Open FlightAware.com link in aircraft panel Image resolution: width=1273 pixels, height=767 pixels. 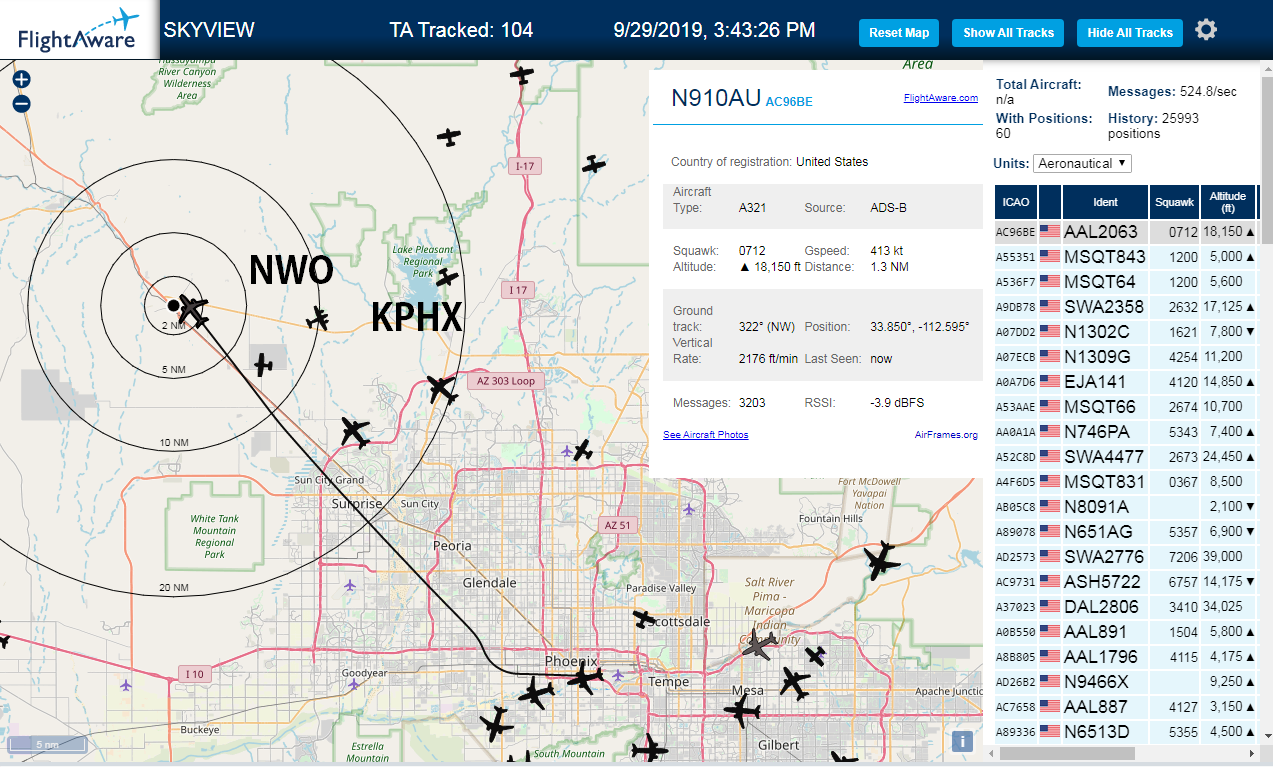941,98
